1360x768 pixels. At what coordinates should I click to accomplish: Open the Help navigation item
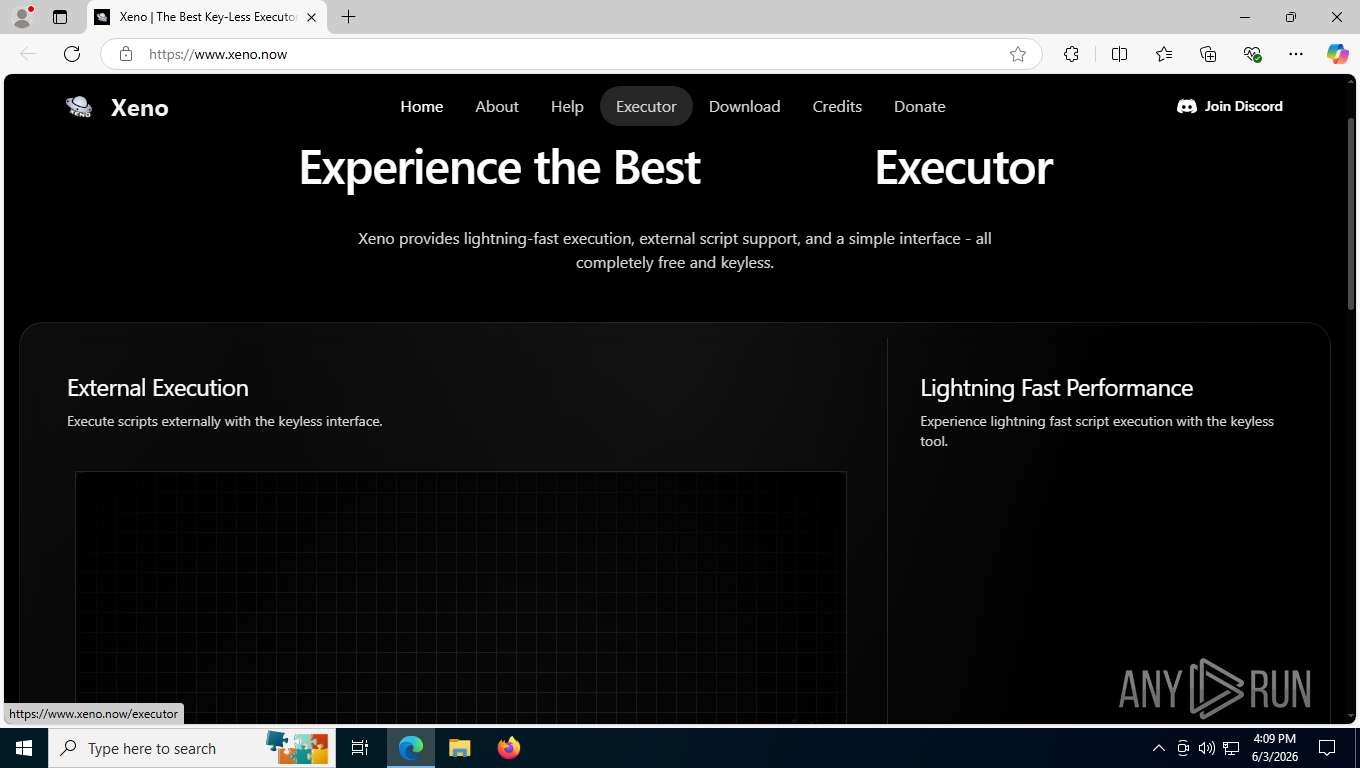[567, 106]
